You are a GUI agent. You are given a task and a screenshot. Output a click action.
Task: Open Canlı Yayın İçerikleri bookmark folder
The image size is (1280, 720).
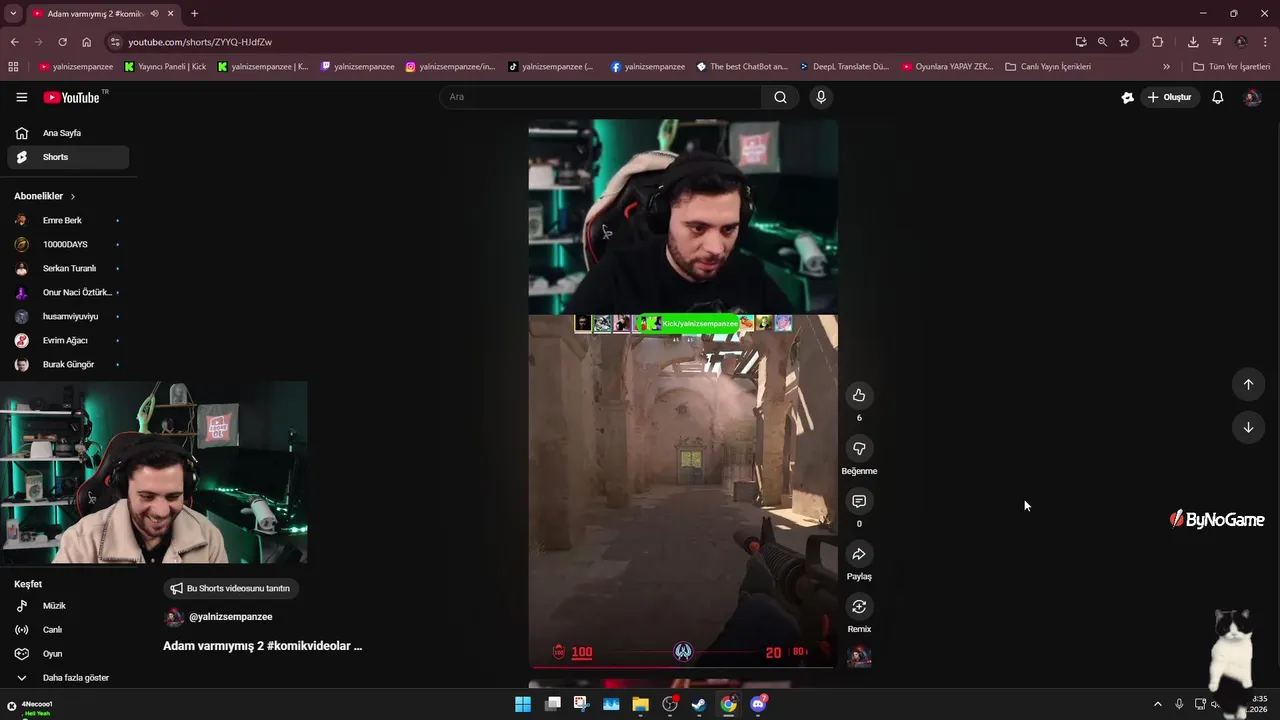tap(1048, 67)
